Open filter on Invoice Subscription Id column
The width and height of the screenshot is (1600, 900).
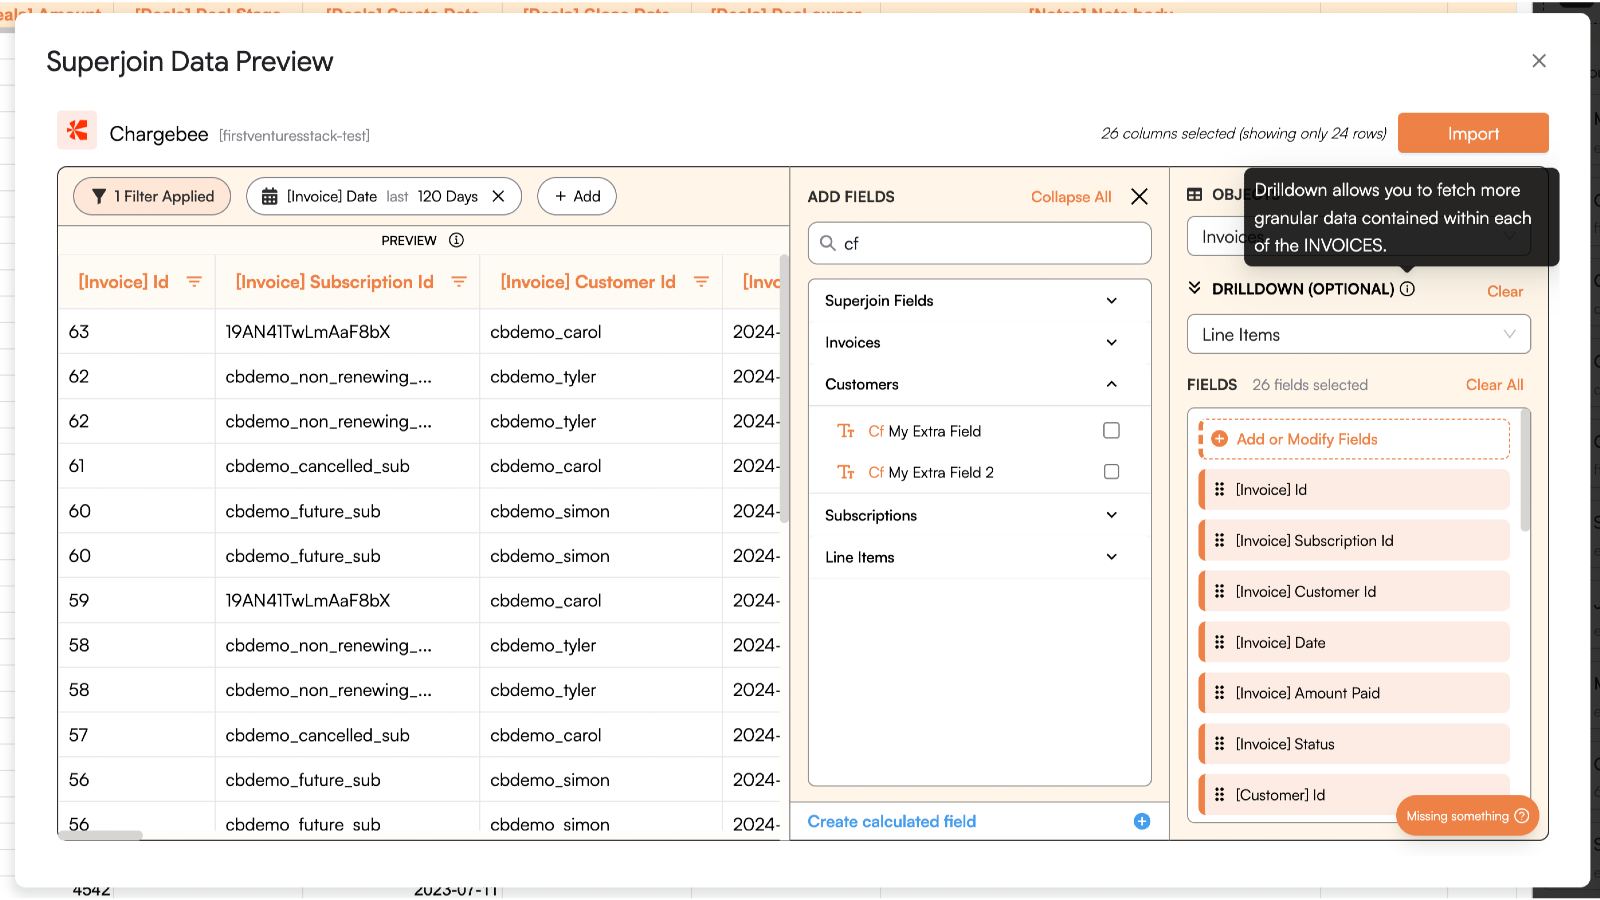[x=459, y=282]
